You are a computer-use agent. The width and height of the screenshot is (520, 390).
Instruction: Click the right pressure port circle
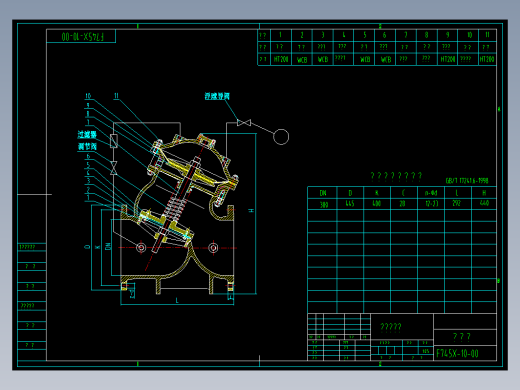213,248
